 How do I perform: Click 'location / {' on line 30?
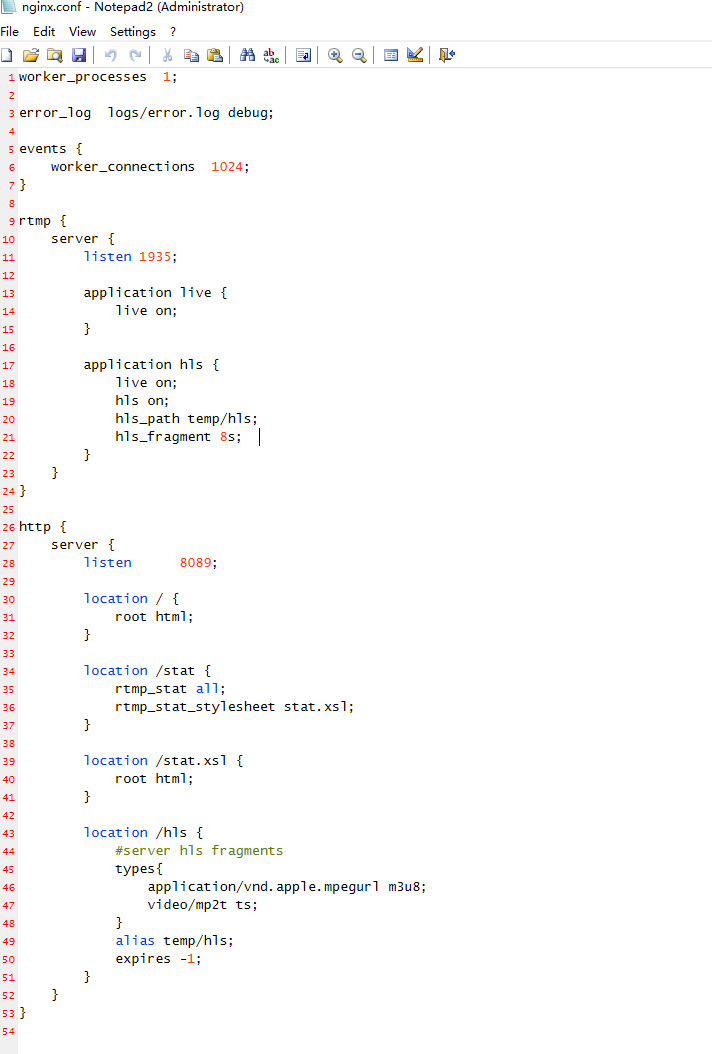point(131,598)
